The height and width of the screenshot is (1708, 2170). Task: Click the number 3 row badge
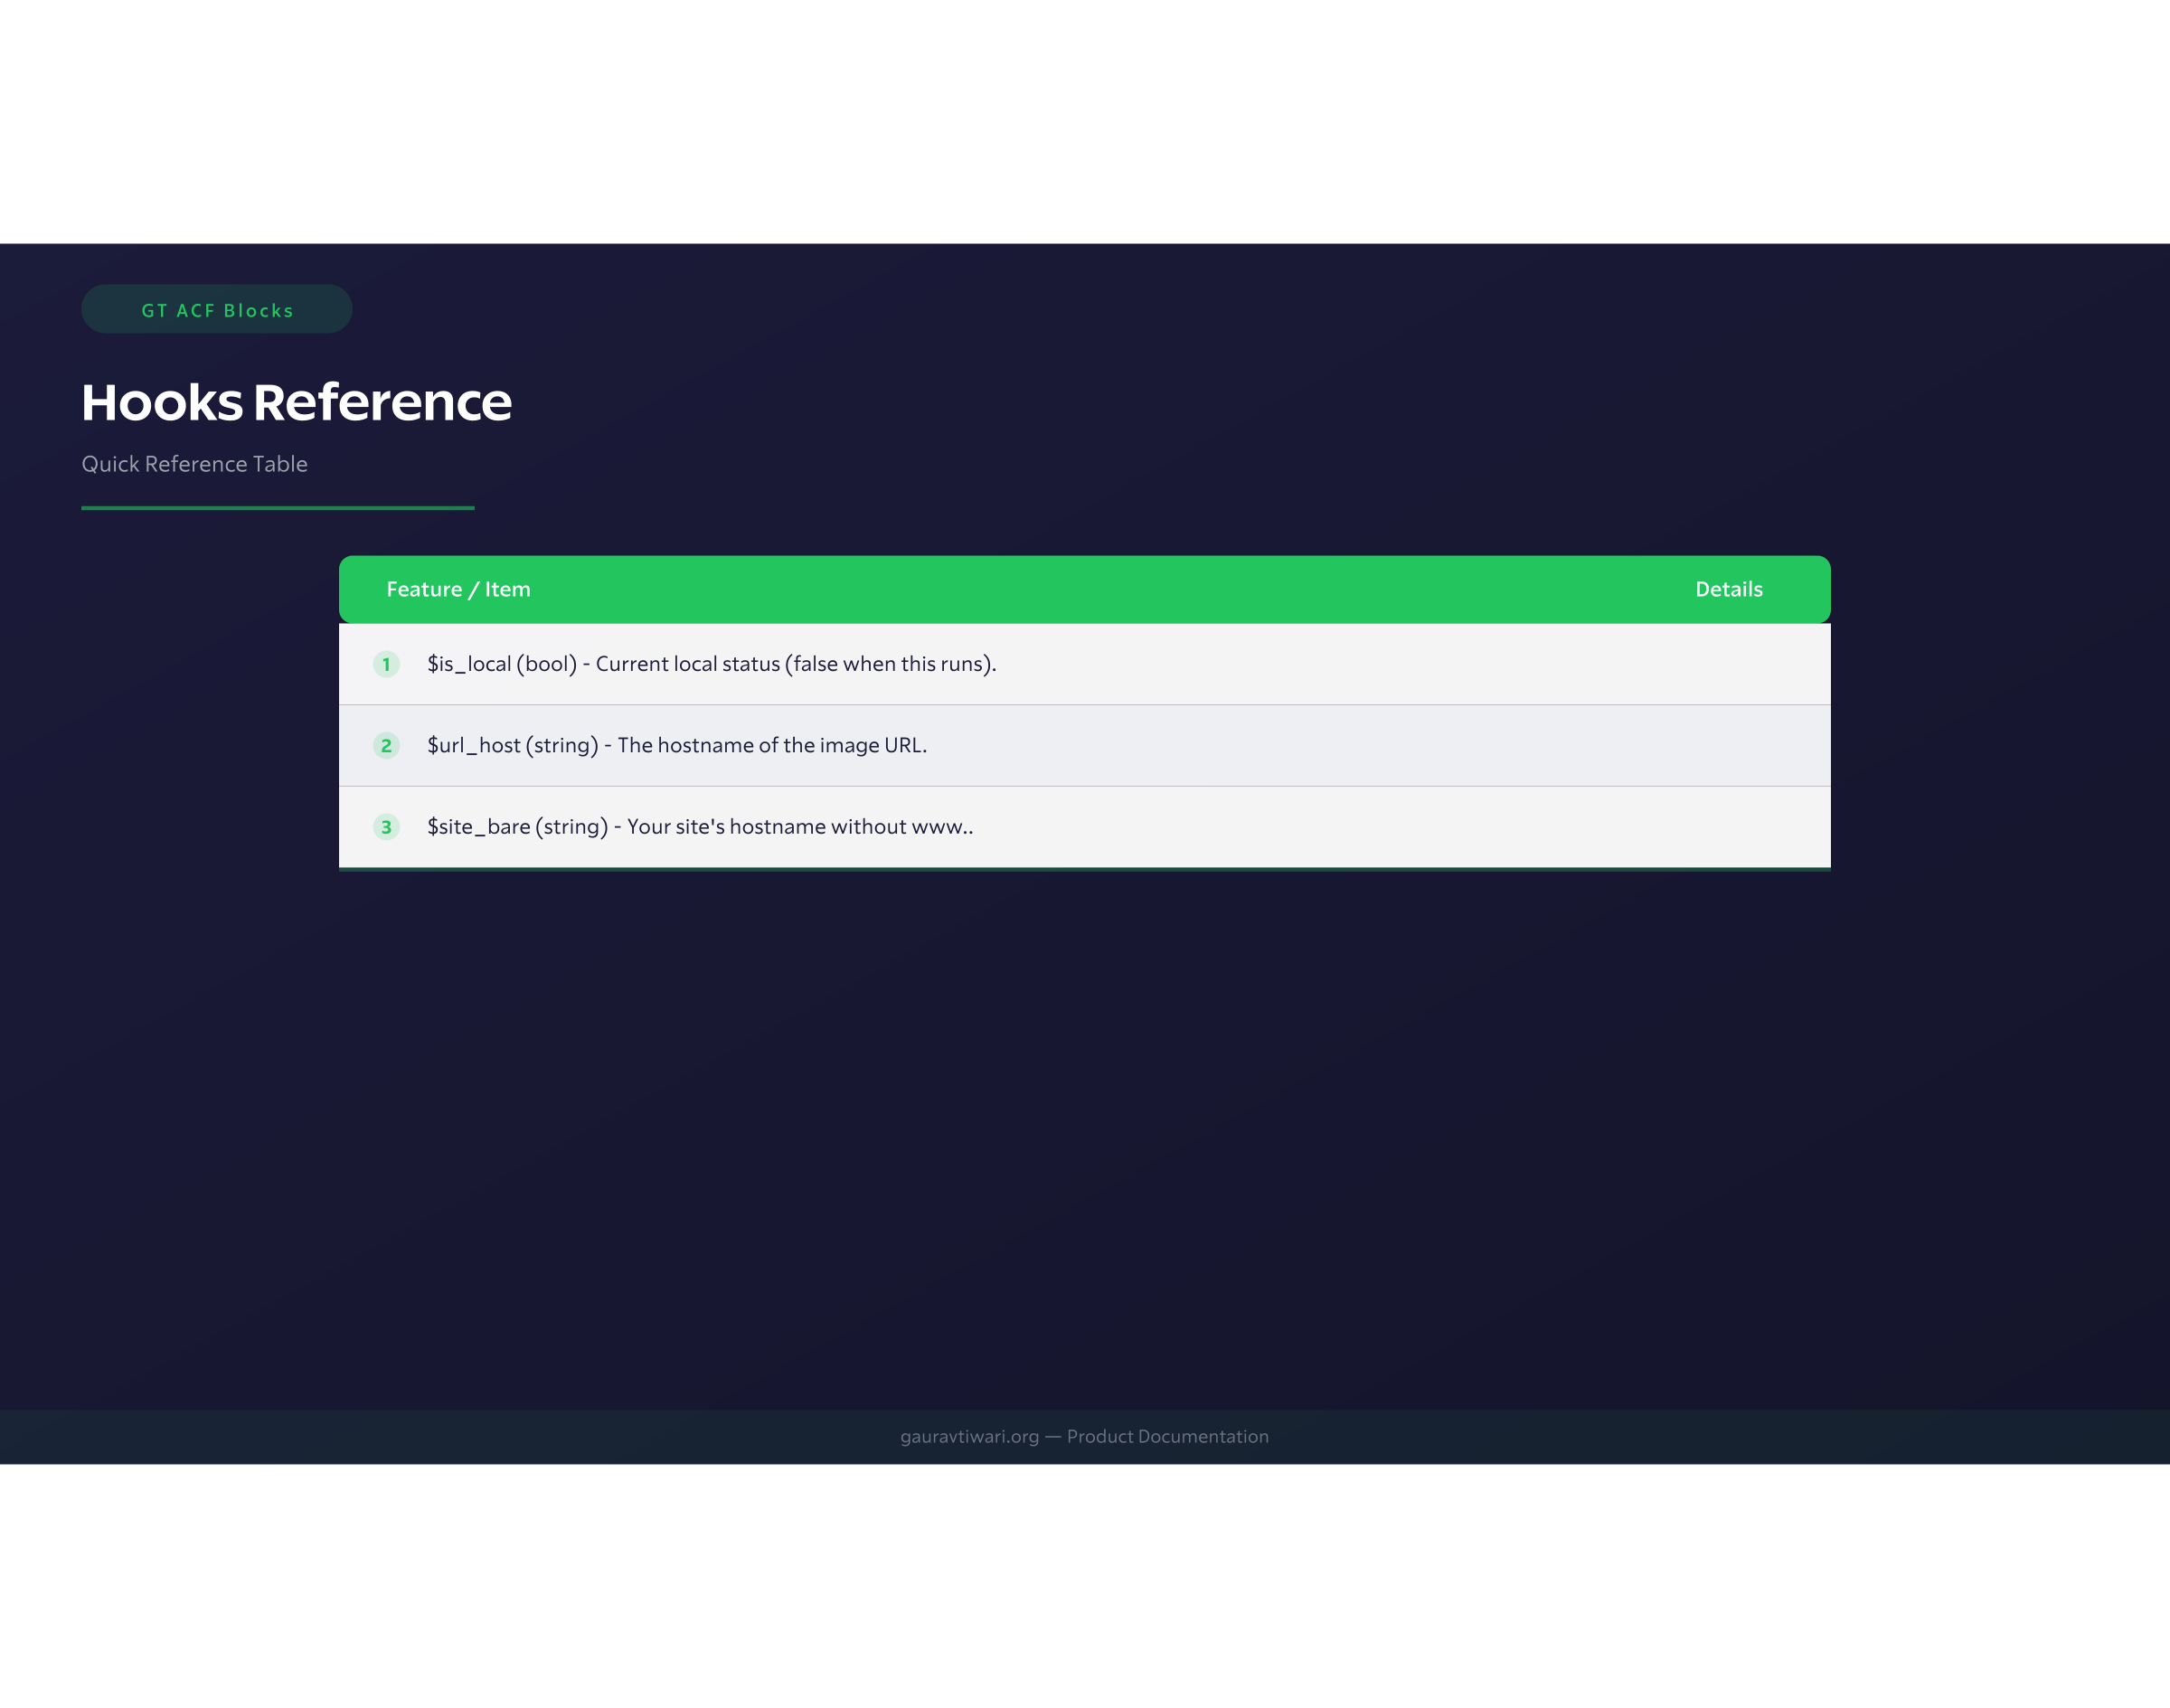386,827
